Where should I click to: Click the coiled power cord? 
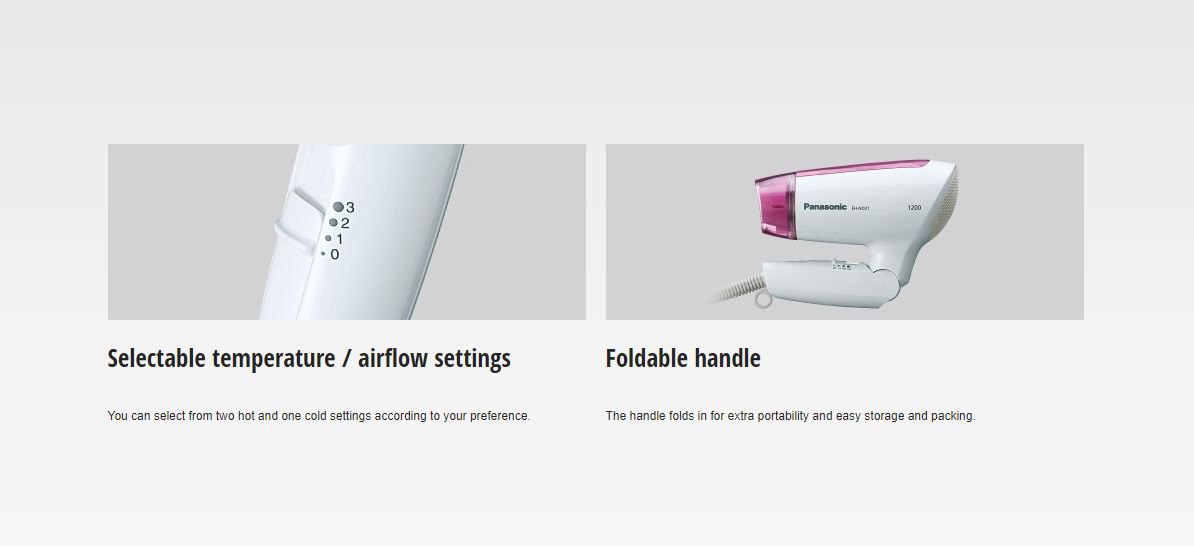[x=739, y=289]
